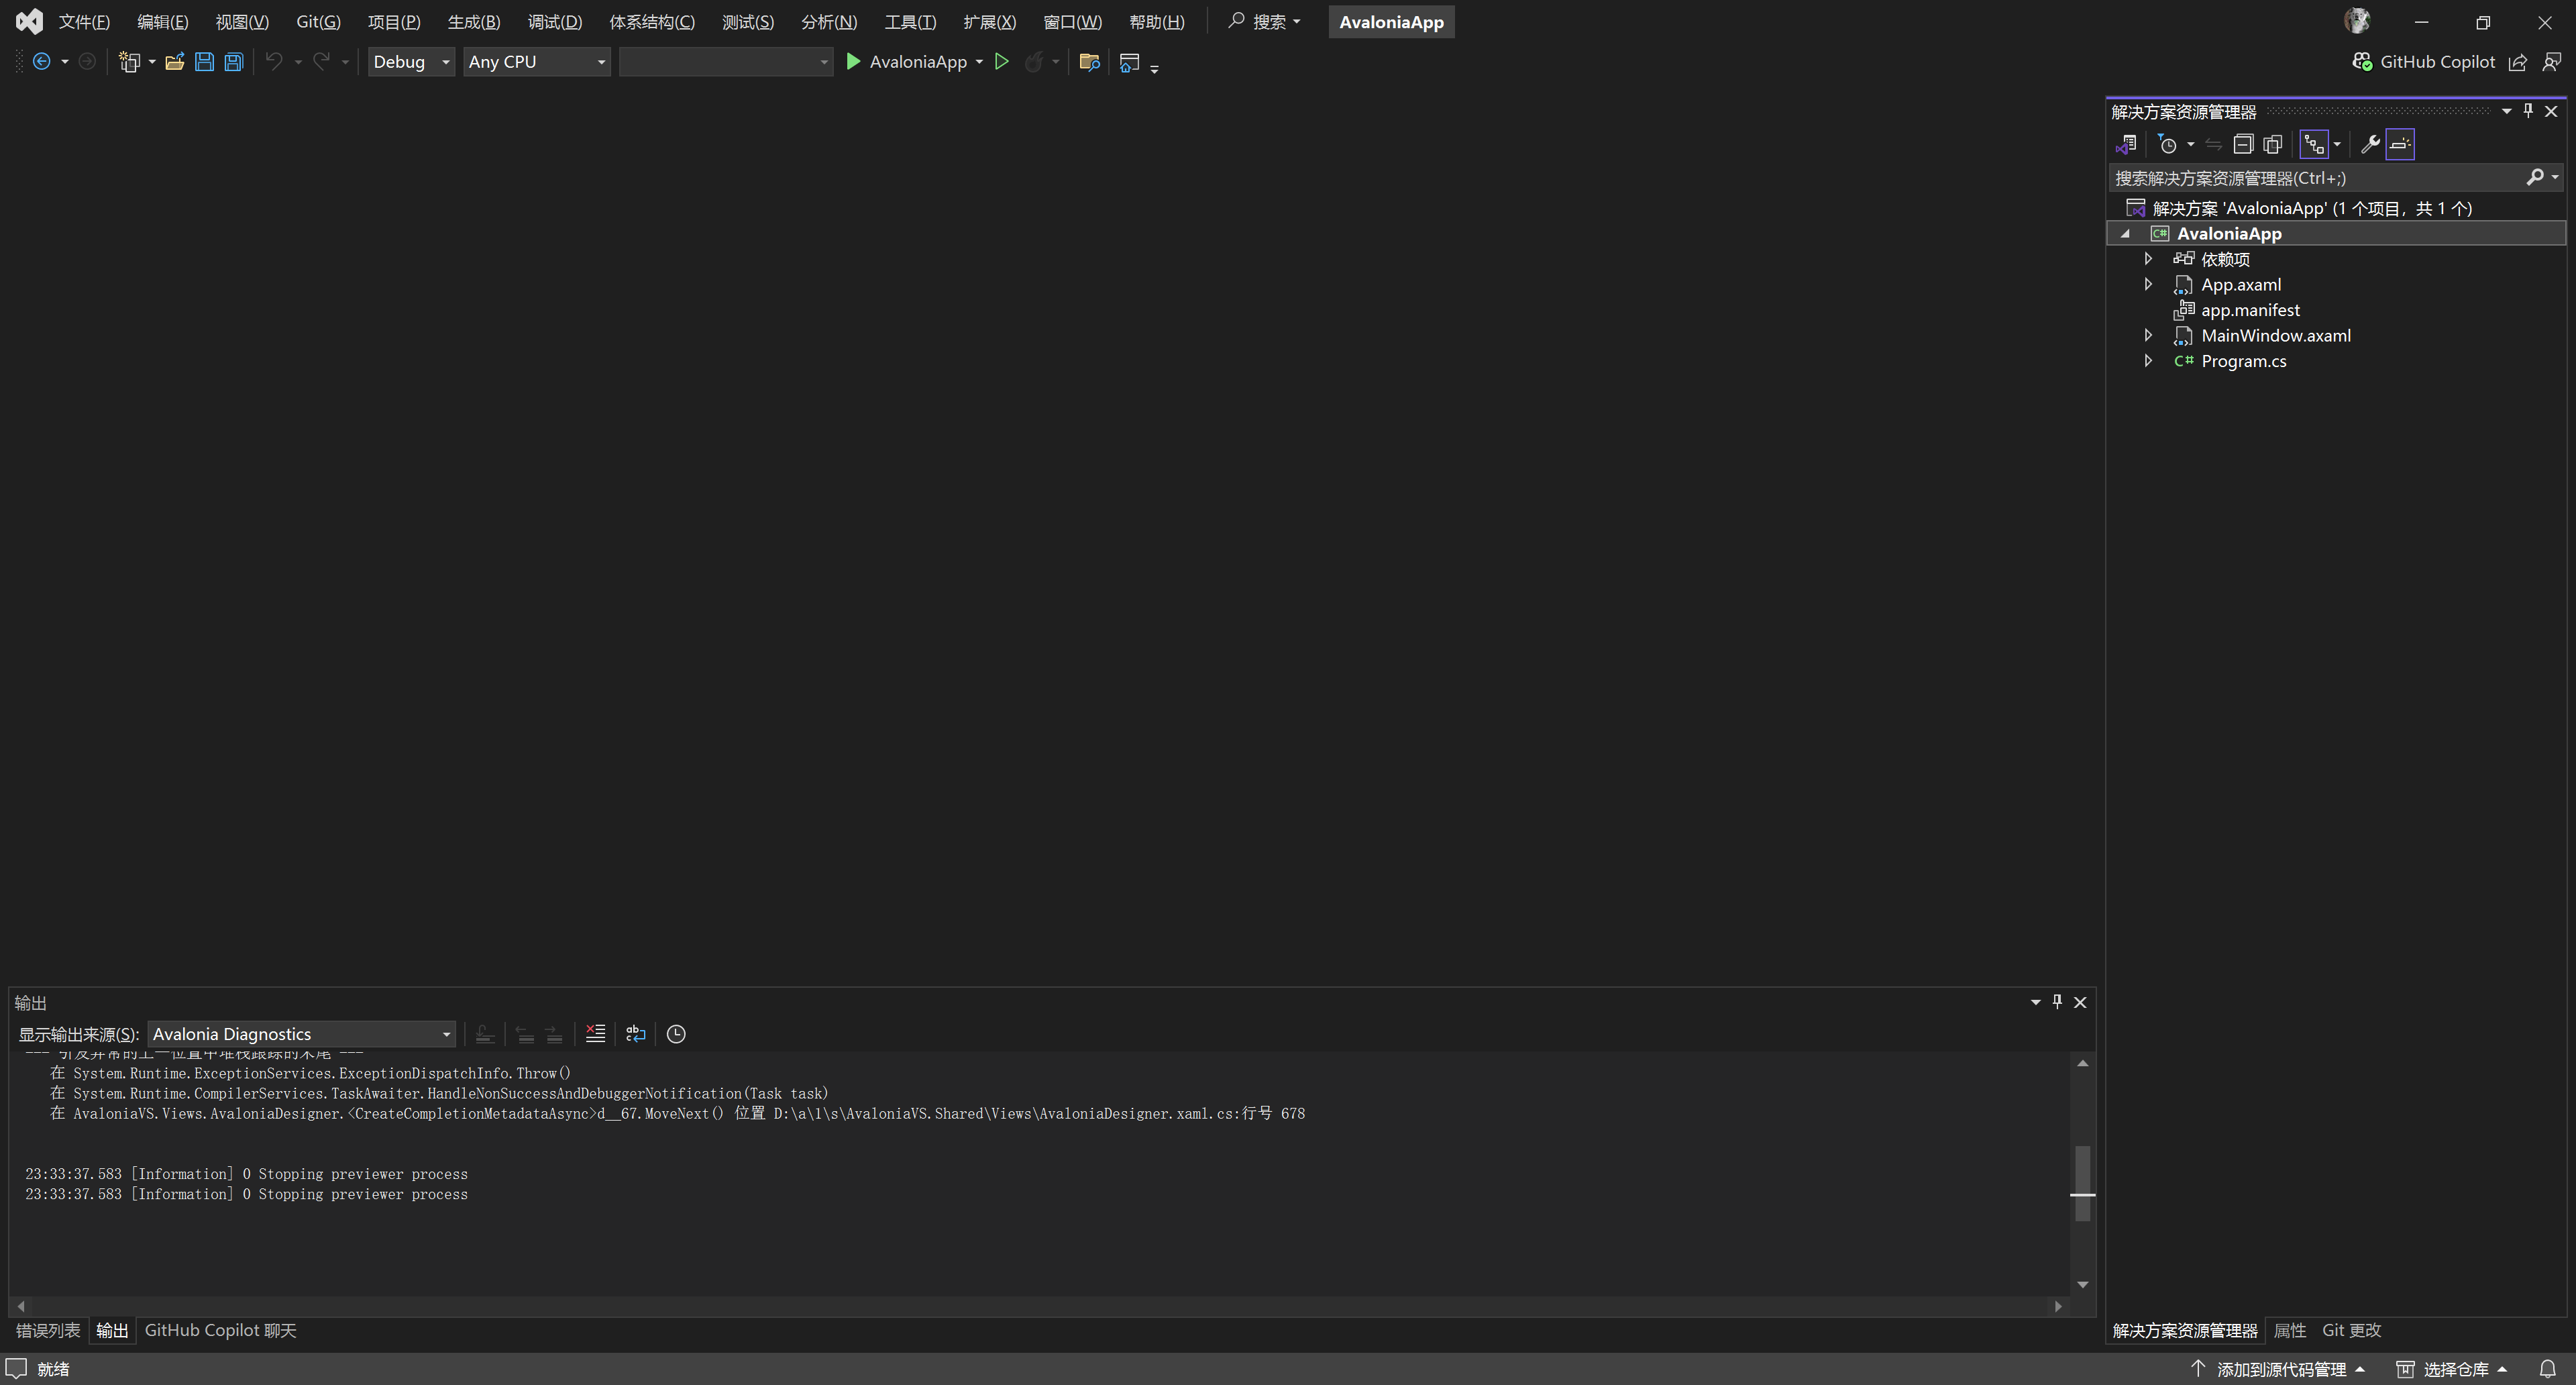Expand the Program.cs node
This screenshot has height=1385, width=2576.
coord(2148,361)
